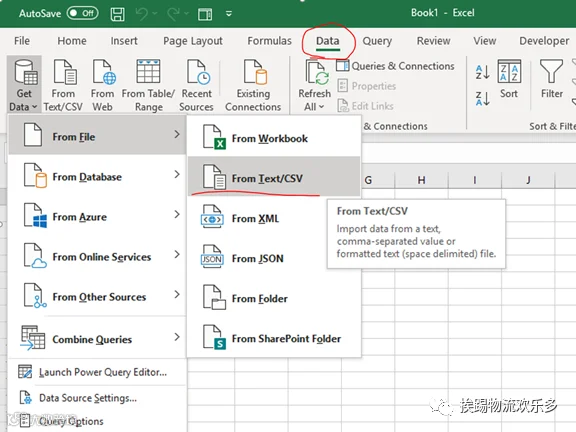This screenshot has height=432, width=576.
Task: Choose From Text/CSV in submenu
Action: [274, 177]
